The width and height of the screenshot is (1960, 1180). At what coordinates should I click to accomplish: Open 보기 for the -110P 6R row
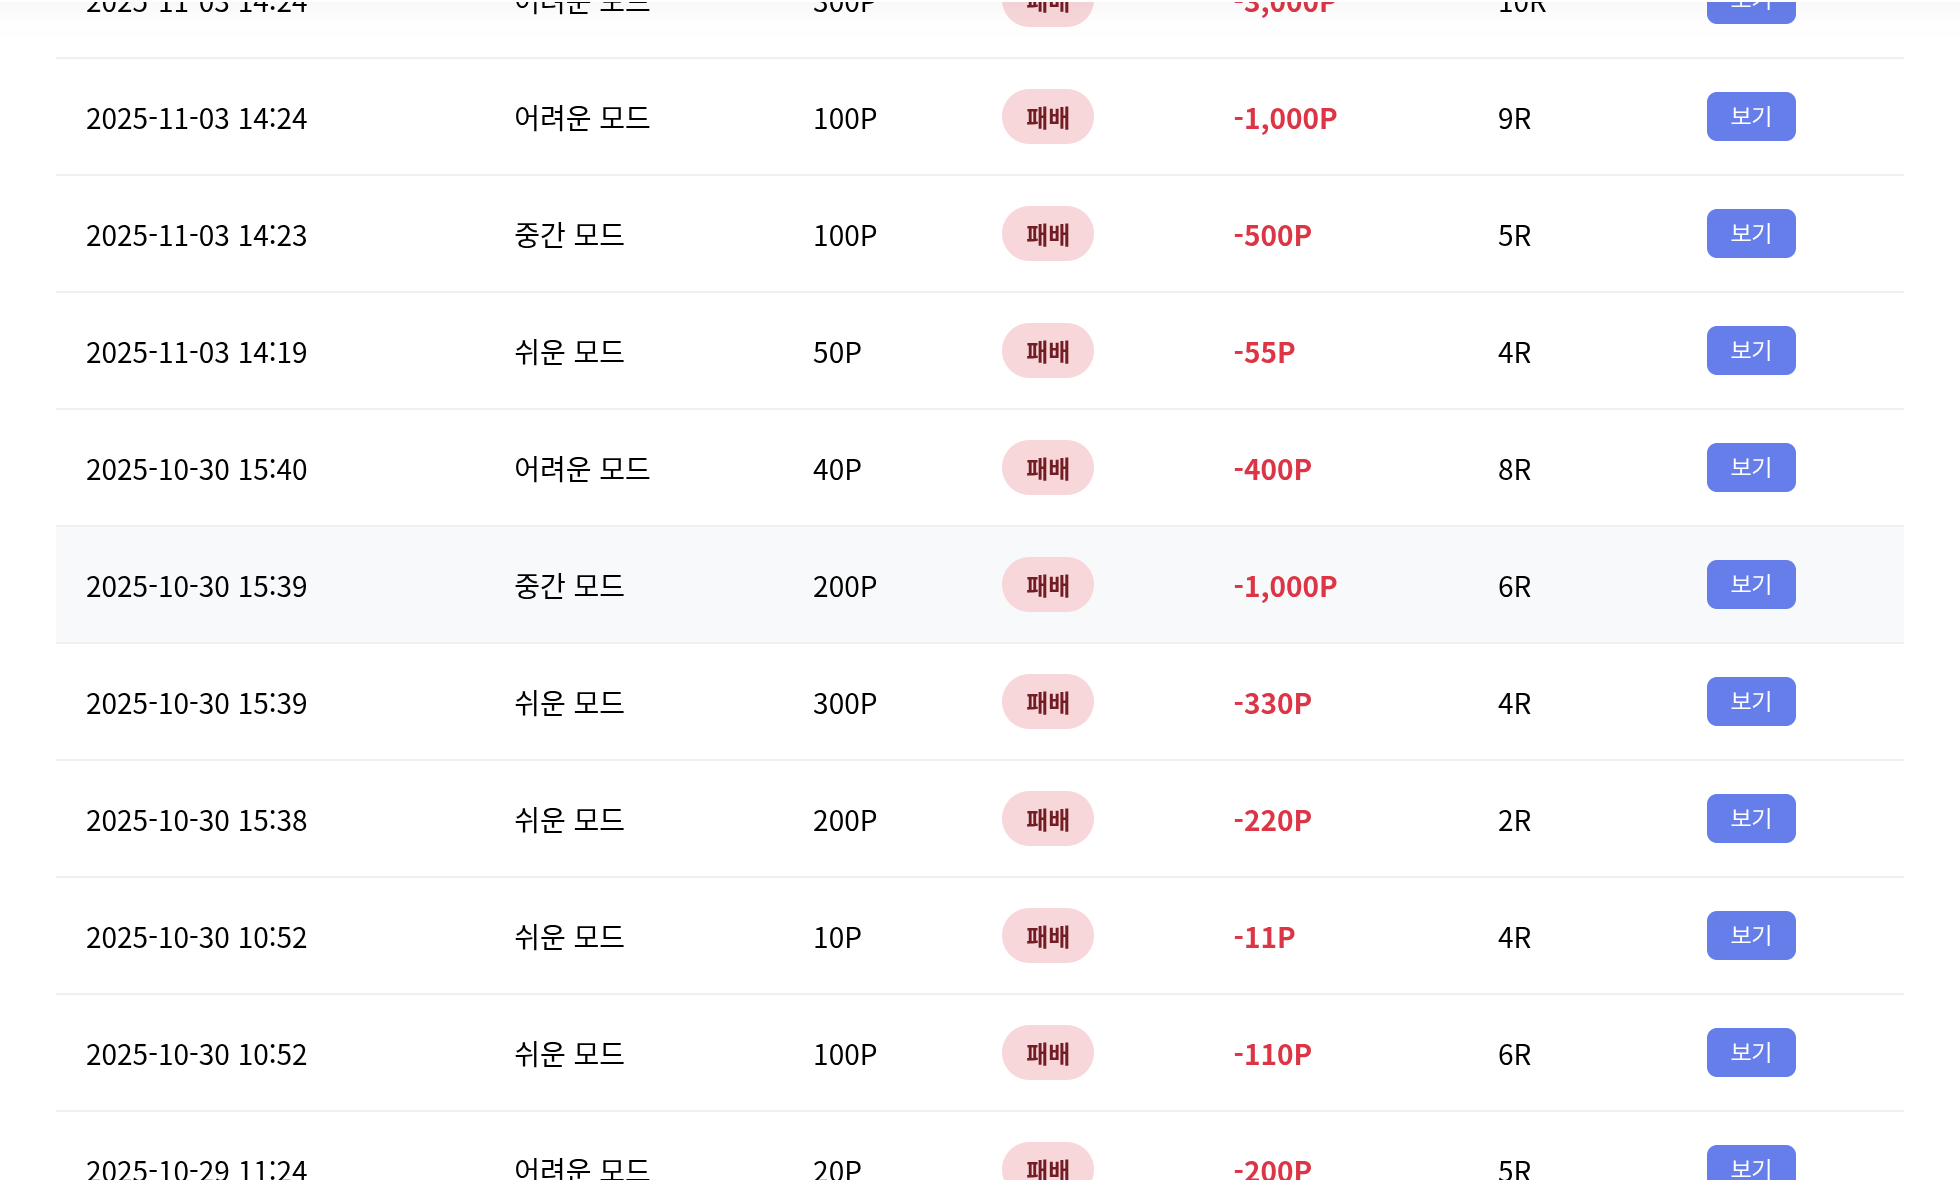(x=1750, y=1053)
